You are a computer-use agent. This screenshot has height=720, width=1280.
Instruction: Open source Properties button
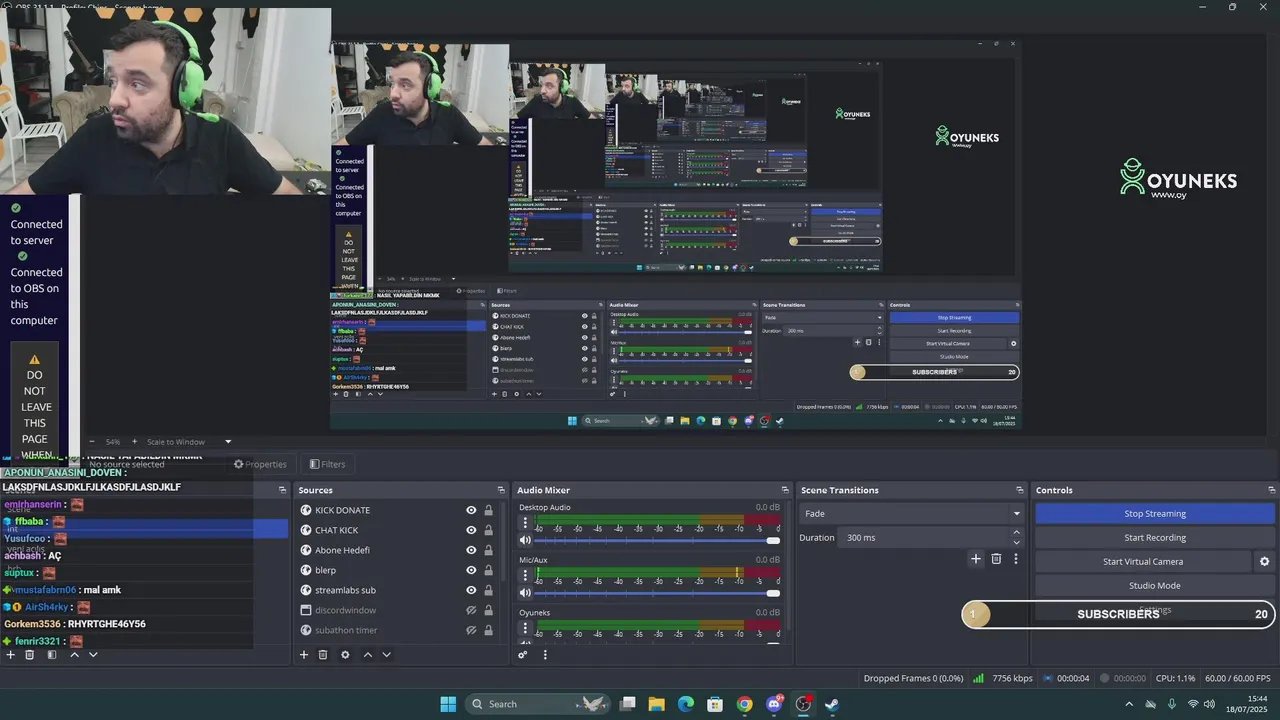(260, 464)
